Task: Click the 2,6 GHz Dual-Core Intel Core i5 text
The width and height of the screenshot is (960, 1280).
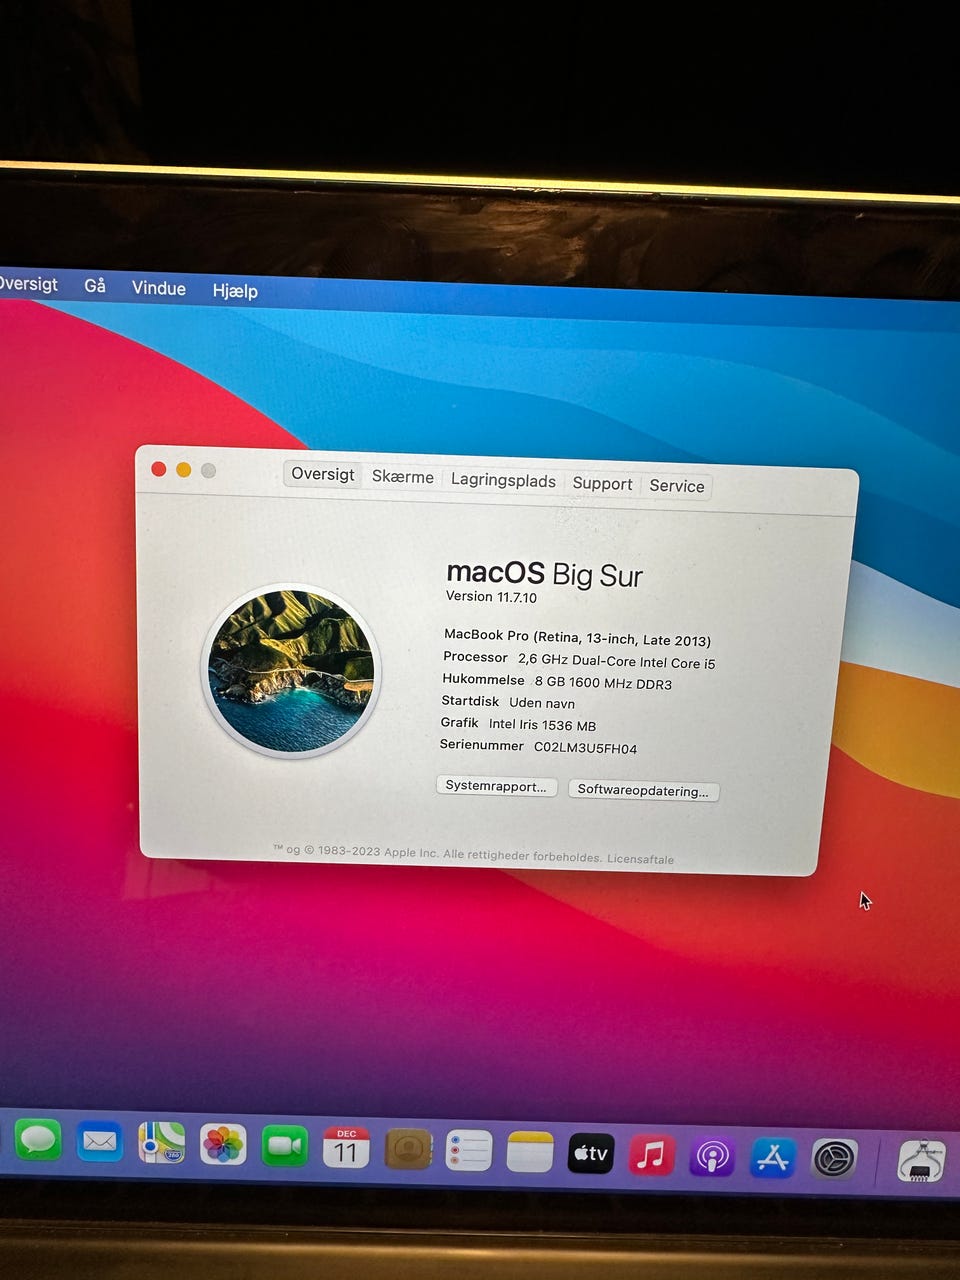Action: (x=616, y=661)
